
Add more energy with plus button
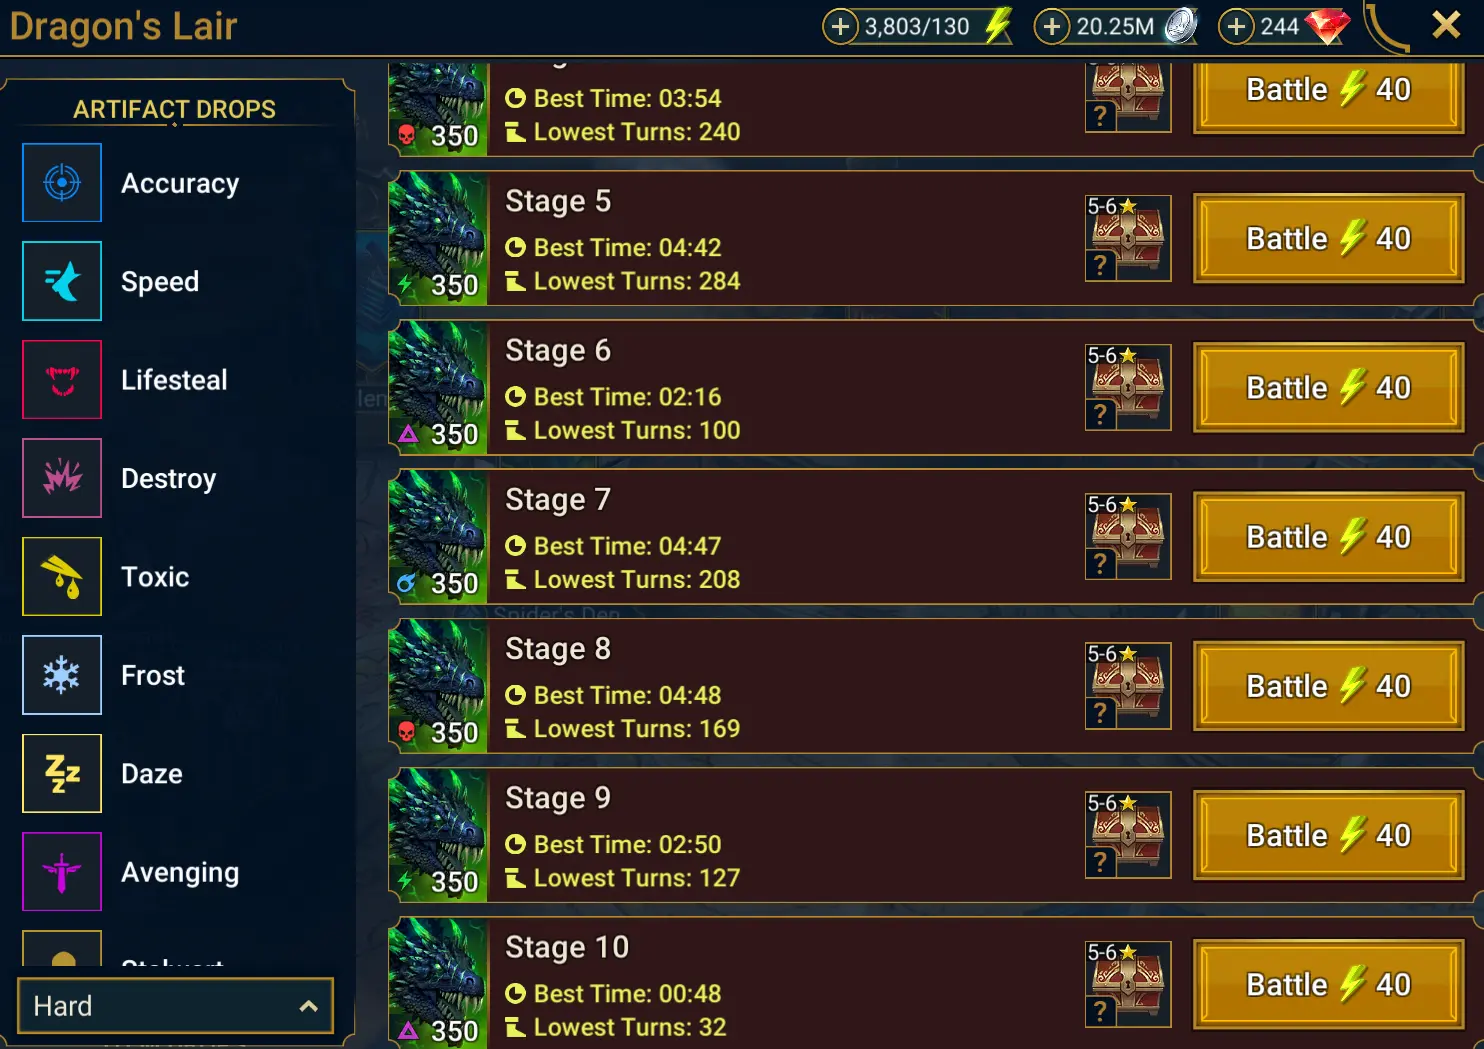click(x=841, y=26)
